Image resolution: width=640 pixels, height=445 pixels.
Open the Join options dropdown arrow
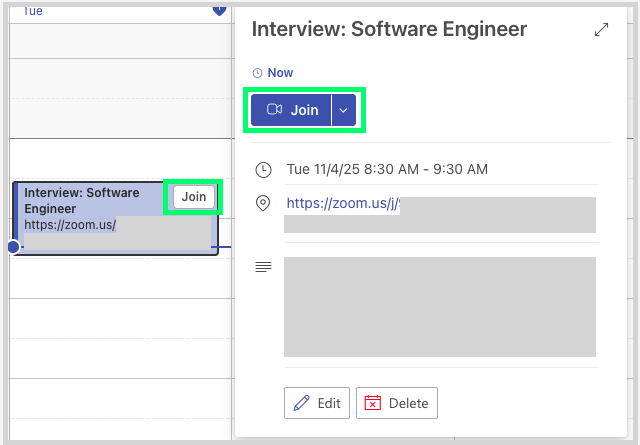(343, 110)
